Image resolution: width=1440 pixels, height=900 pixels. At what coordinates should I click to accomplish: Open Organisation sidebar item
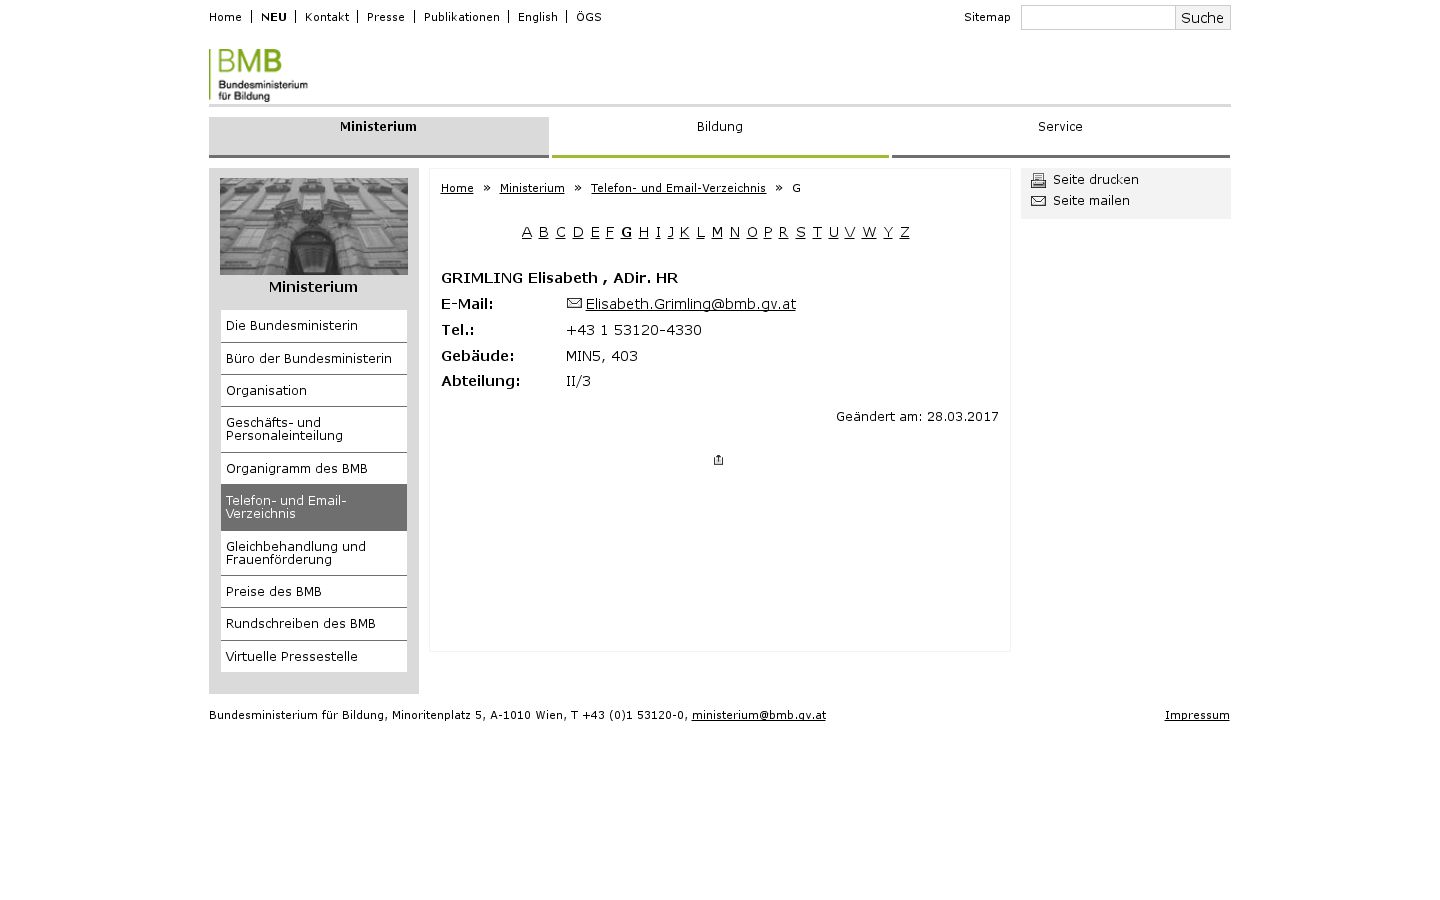[314, 391]
